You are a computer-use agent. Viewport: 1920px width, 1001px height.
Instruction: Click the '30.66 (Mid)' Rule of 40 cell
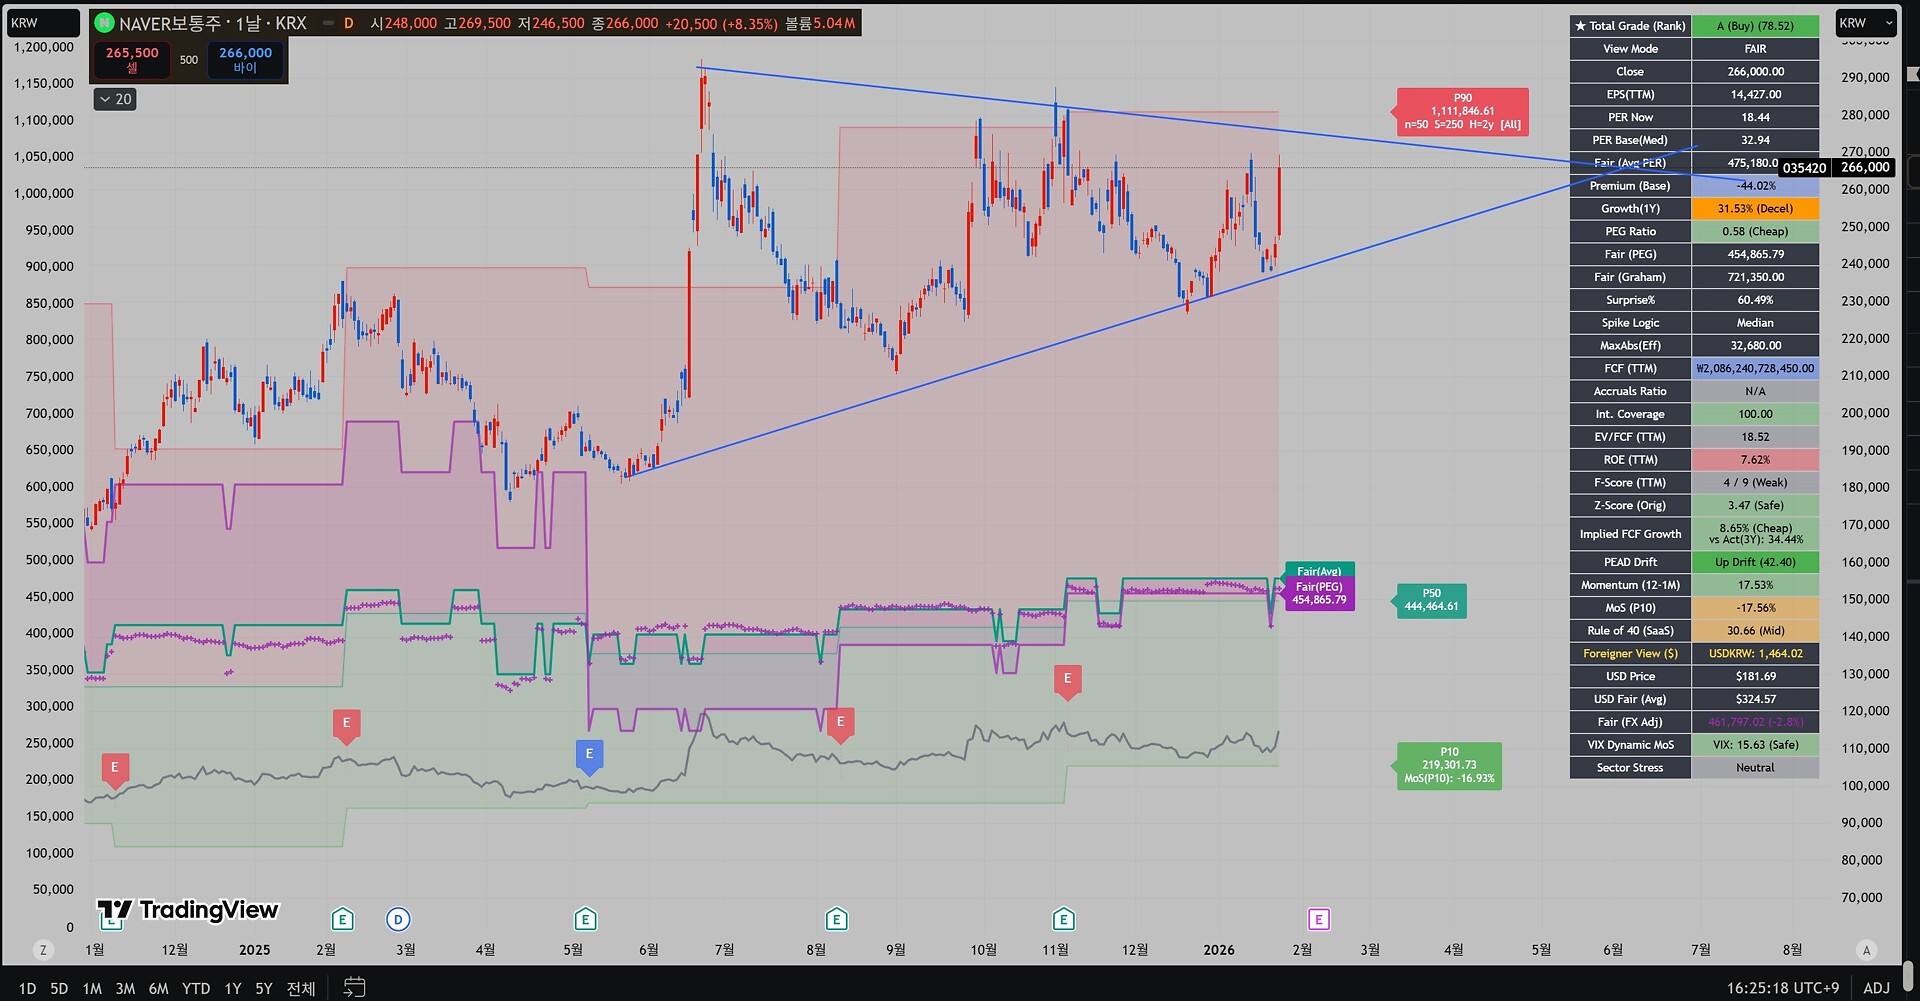pyautogui.click(x=1755, y=631)
